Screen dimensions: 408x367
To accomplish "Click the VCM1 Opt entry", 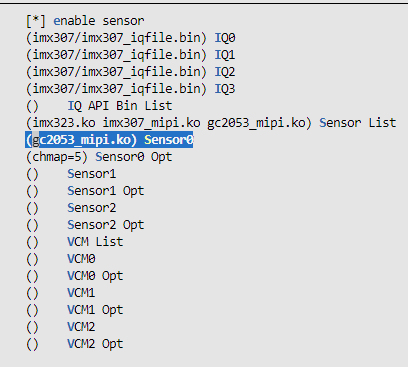I will 74,310.
